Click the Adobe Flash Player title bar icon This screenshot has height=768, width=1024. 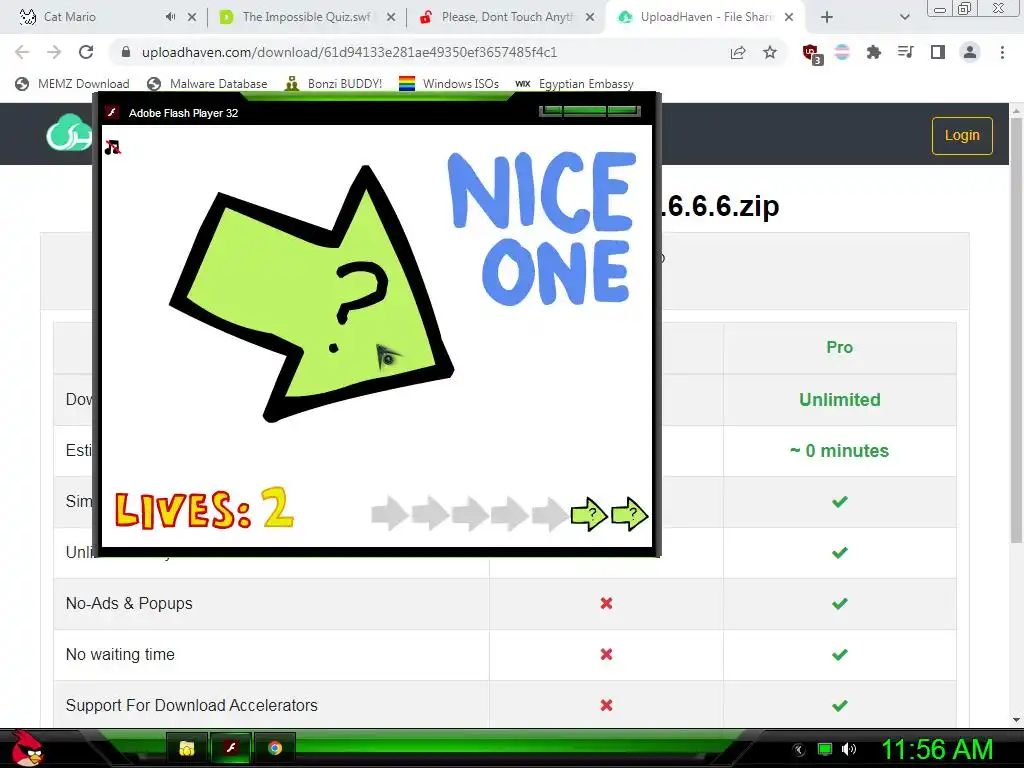tap(112, 112)
